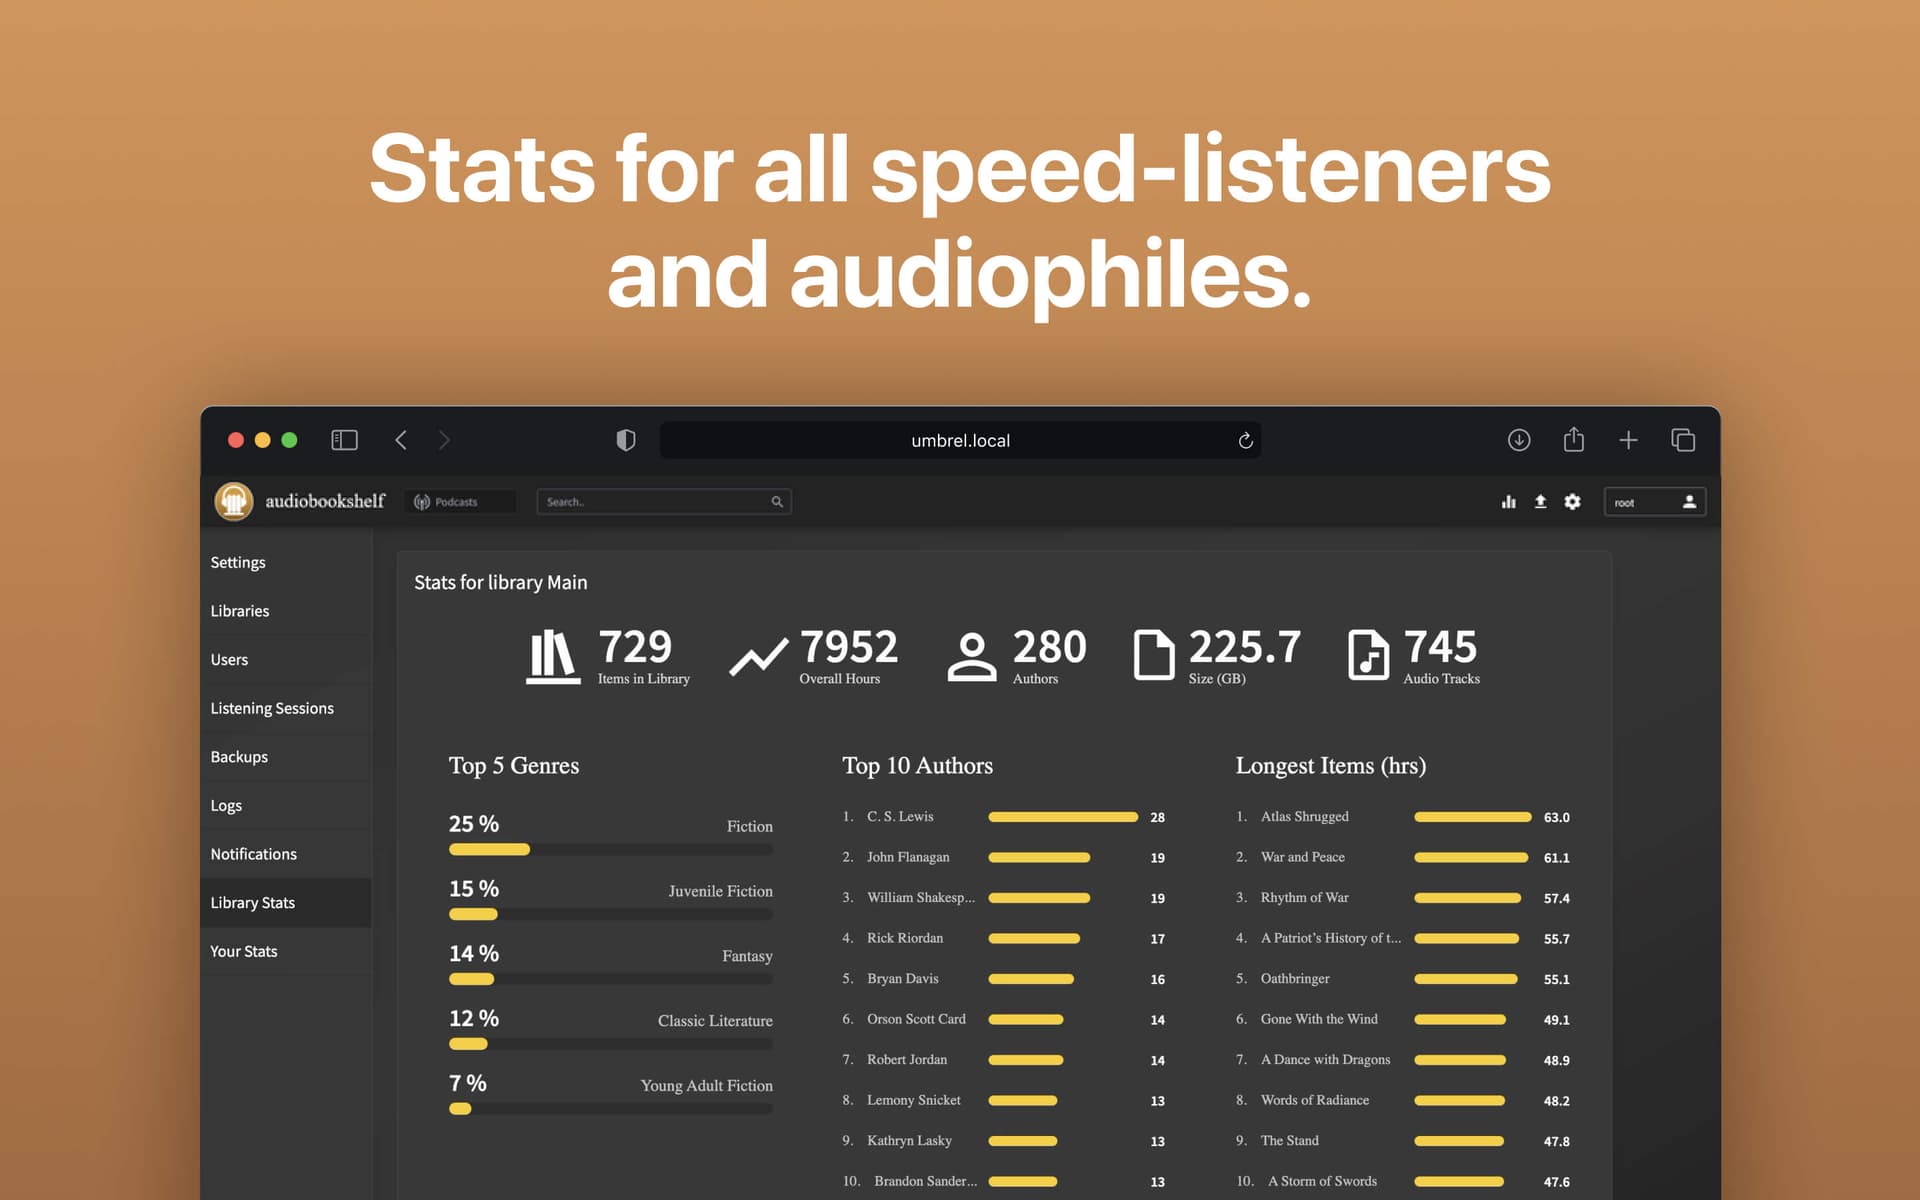
Task: Click the audiobookshelf logo icon
Action: (233, 501)
